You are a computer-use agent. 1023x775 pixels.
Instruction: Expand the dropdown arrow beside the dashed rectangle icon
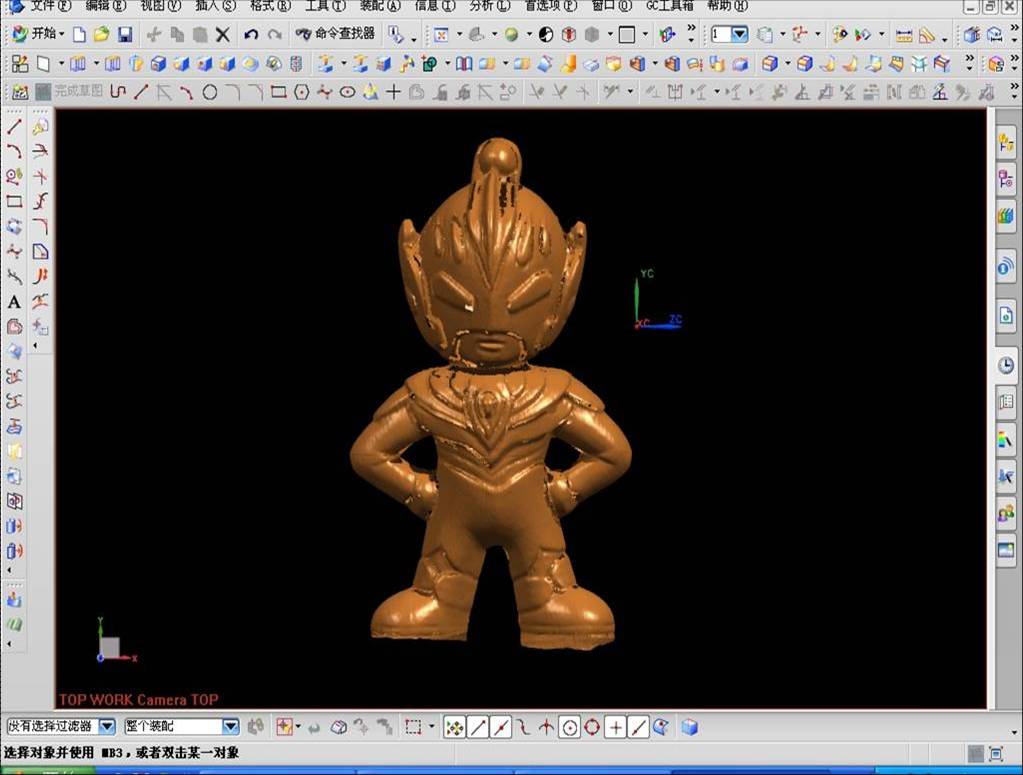(431, 727)
